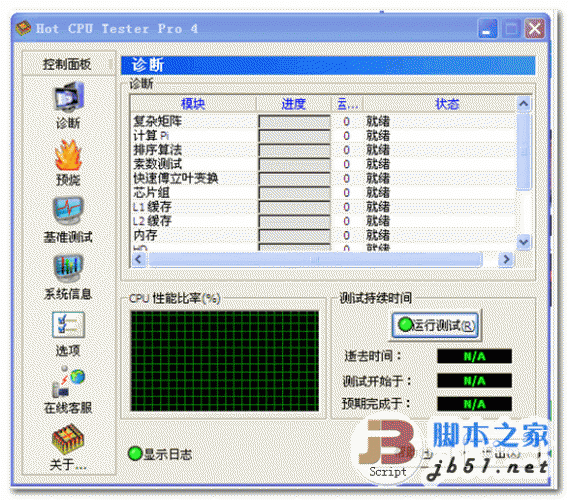Sort by the 进度 column header

click(x=294, y=104)
